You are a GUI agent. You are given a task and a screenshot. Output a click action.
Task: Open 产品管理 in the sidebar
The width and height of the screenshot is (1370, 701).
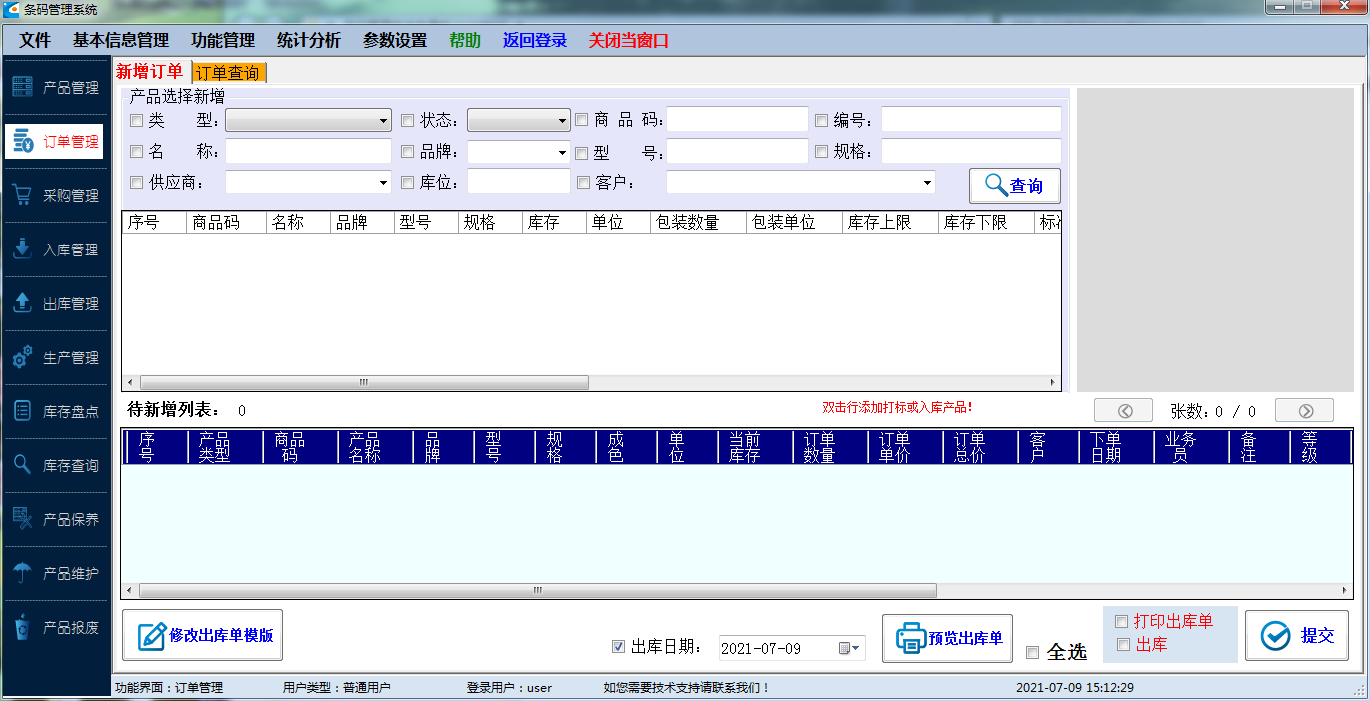[55, 88]
